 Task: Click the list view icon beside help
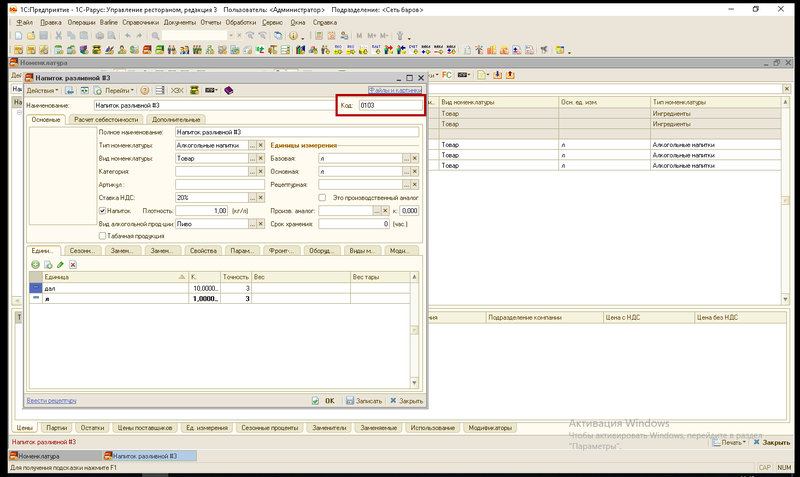(160, 90)
